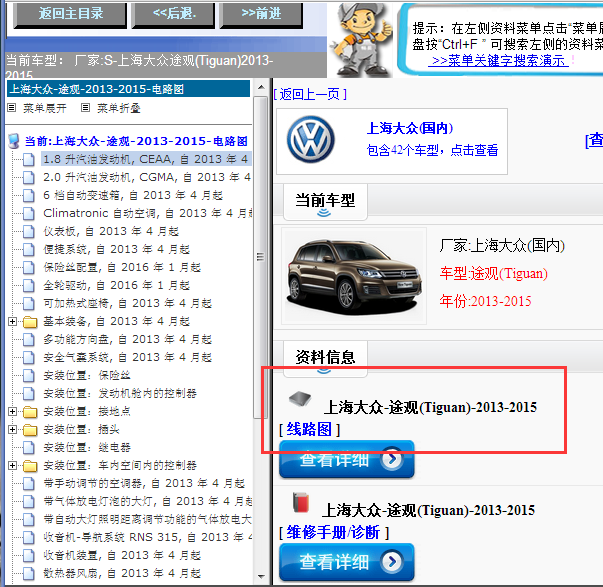
Task: Expand the 安装位置：插头 folder
Action: tap(12, 429)
